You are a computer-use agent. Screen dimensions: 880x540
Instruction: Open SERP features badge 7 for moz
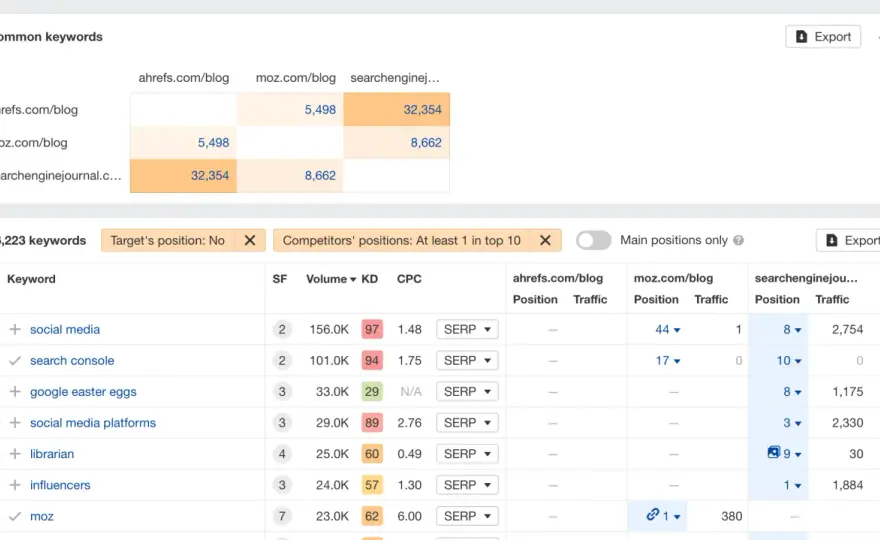pyautogui.click(x=282, y=516)
